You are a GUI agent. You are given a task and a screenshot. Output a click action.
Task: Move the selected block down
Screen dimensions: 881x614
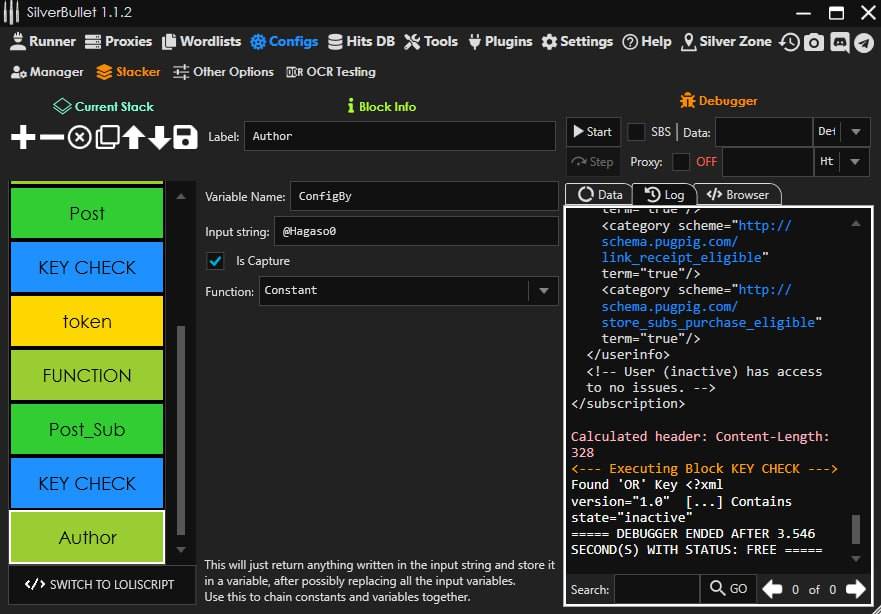[159, 137]
